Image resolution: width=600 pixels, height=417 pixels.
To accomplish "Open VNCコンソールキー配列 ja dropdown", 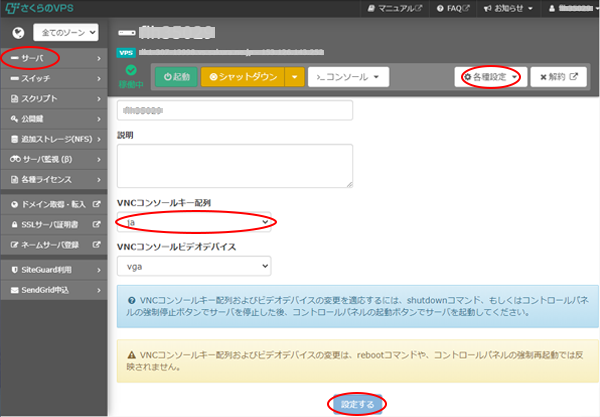I will (194, 222).
